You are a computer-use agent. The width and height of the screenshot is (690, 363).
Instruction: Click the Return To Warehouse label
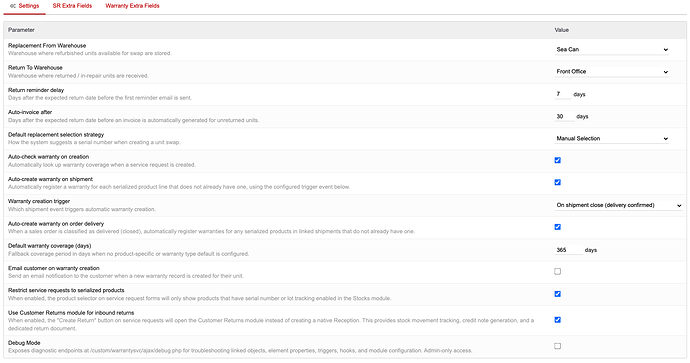point(35,68)
